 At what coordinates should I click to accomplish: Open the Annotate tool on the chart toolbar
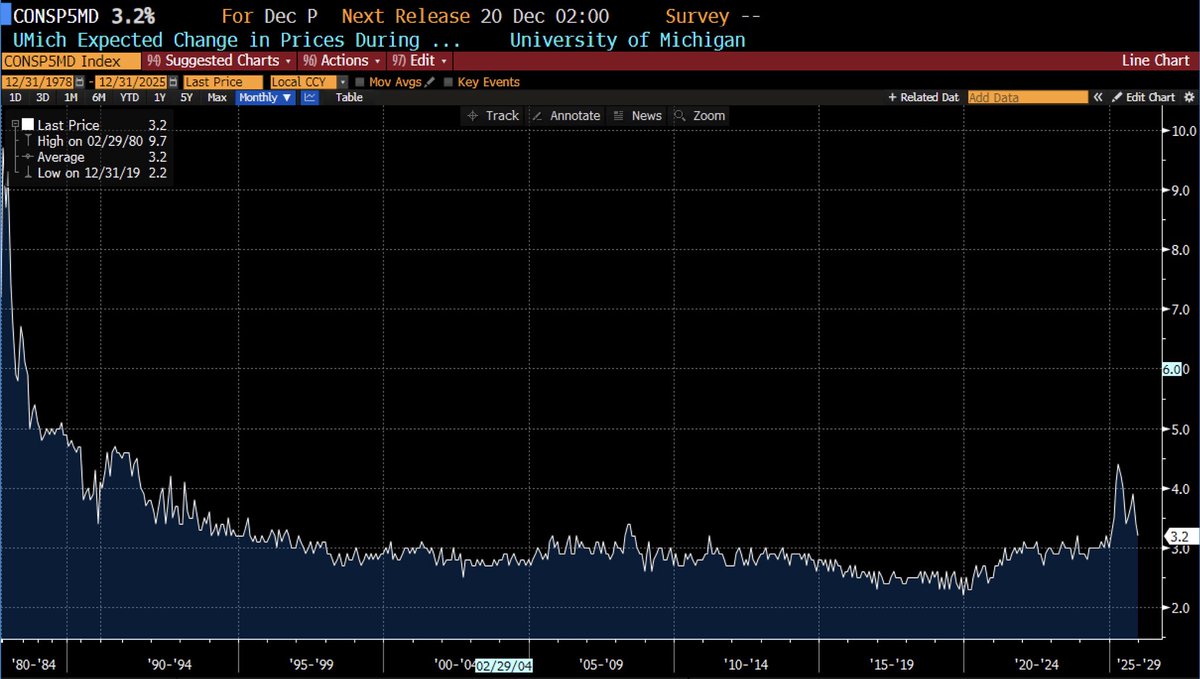click(x=566, y=115)
